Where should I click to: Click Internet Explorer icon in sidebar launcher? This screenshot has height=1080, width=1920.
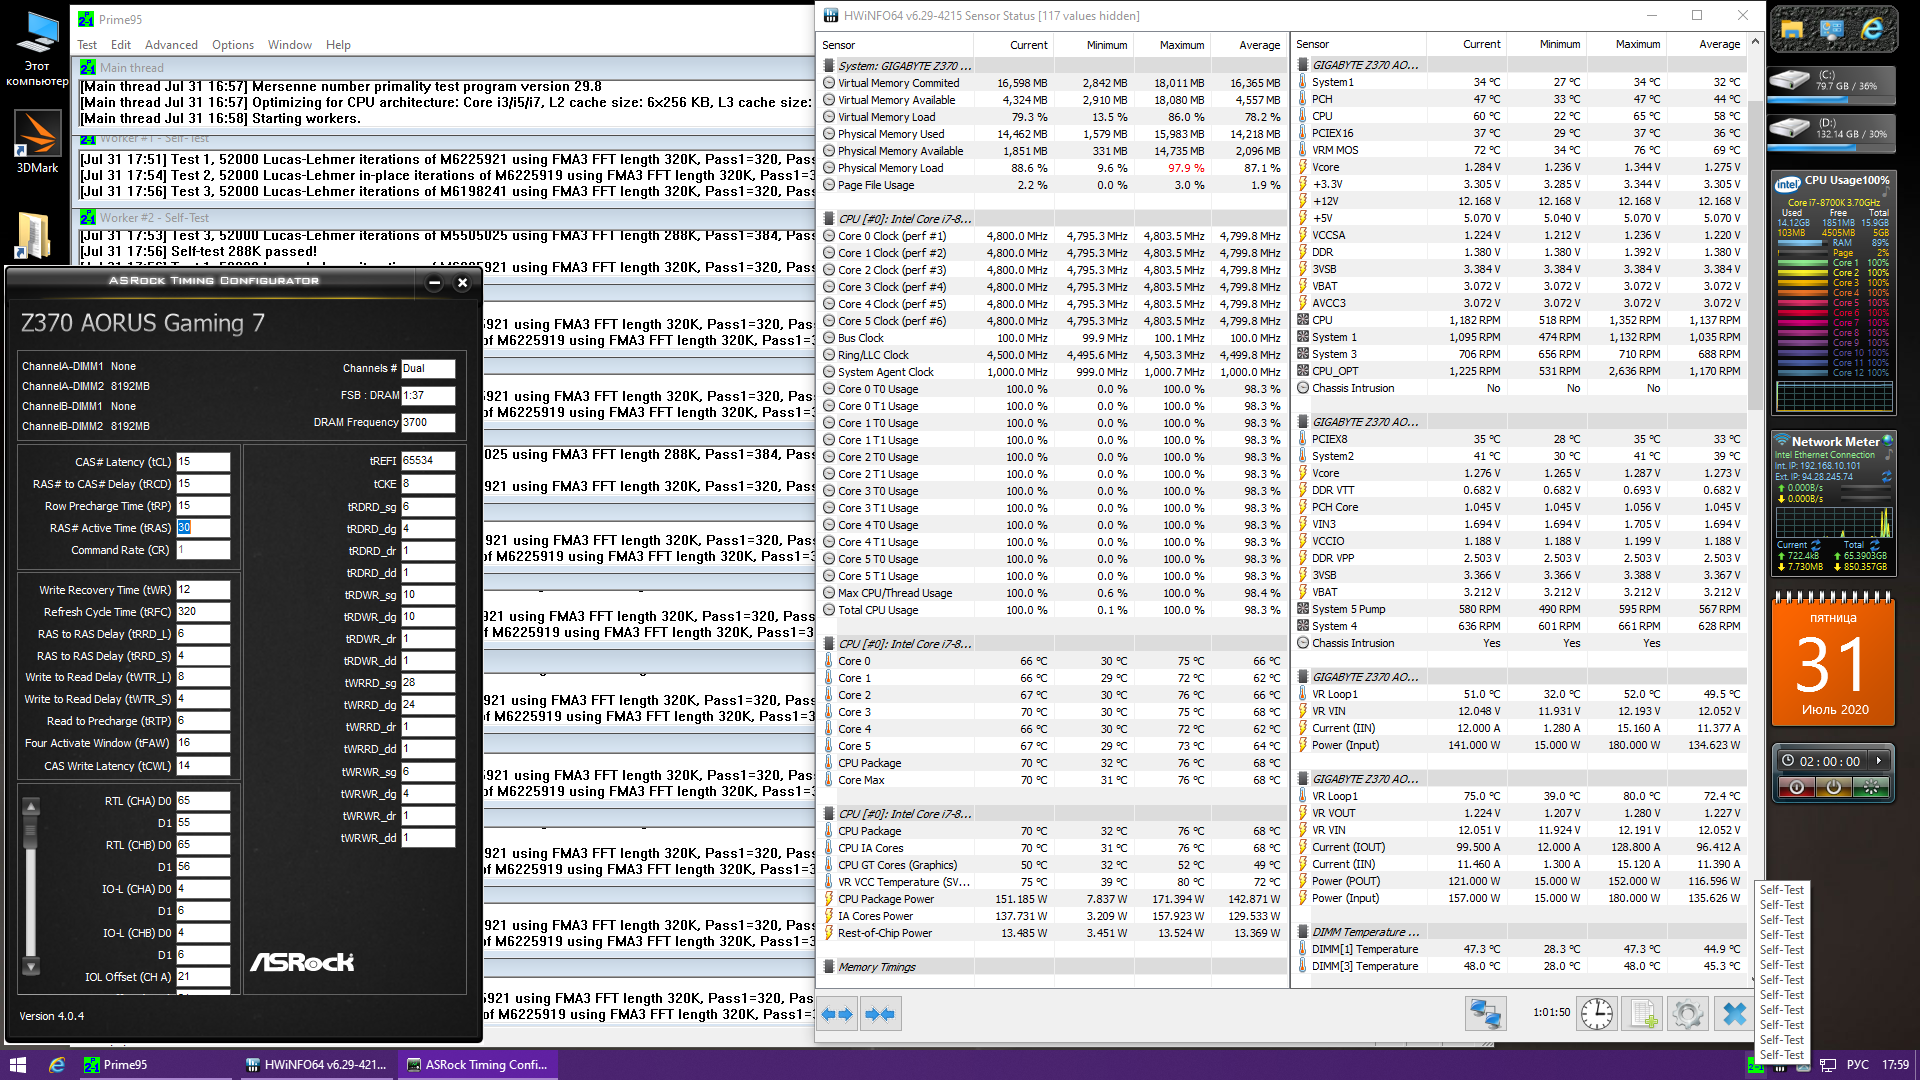click(1871, 30)
